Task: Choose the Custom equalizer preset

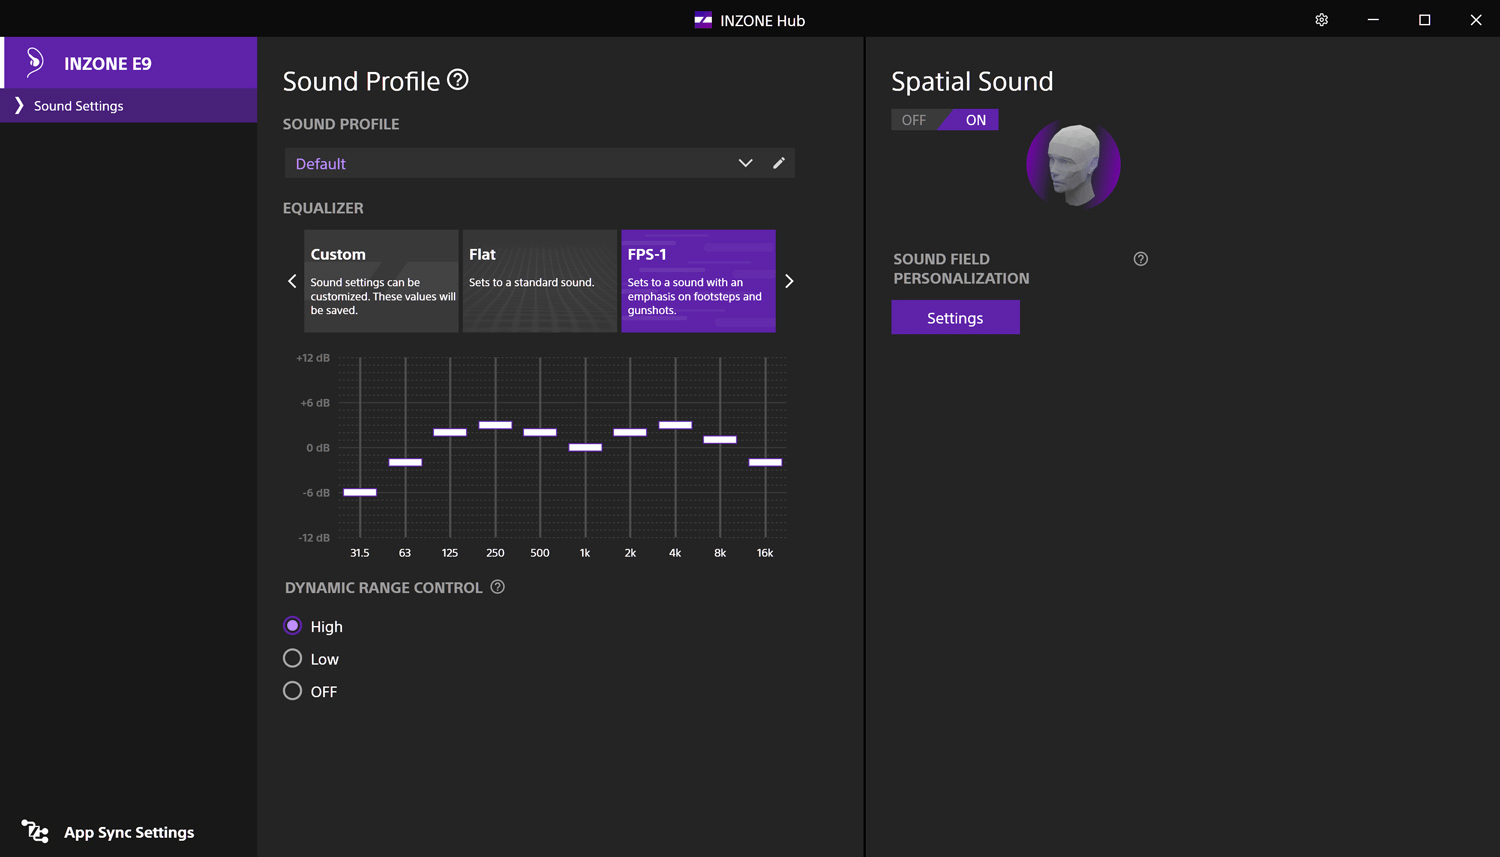Action: click(x=381, y=281)
